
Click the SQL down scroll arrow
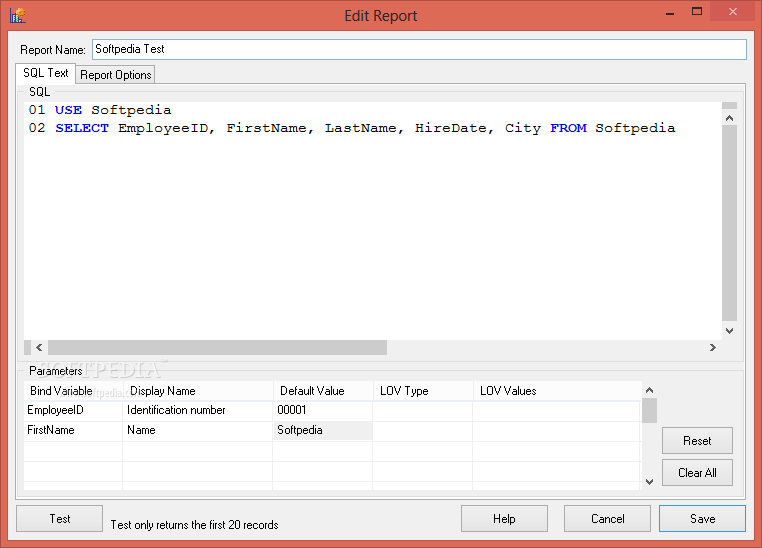[729, 330]
